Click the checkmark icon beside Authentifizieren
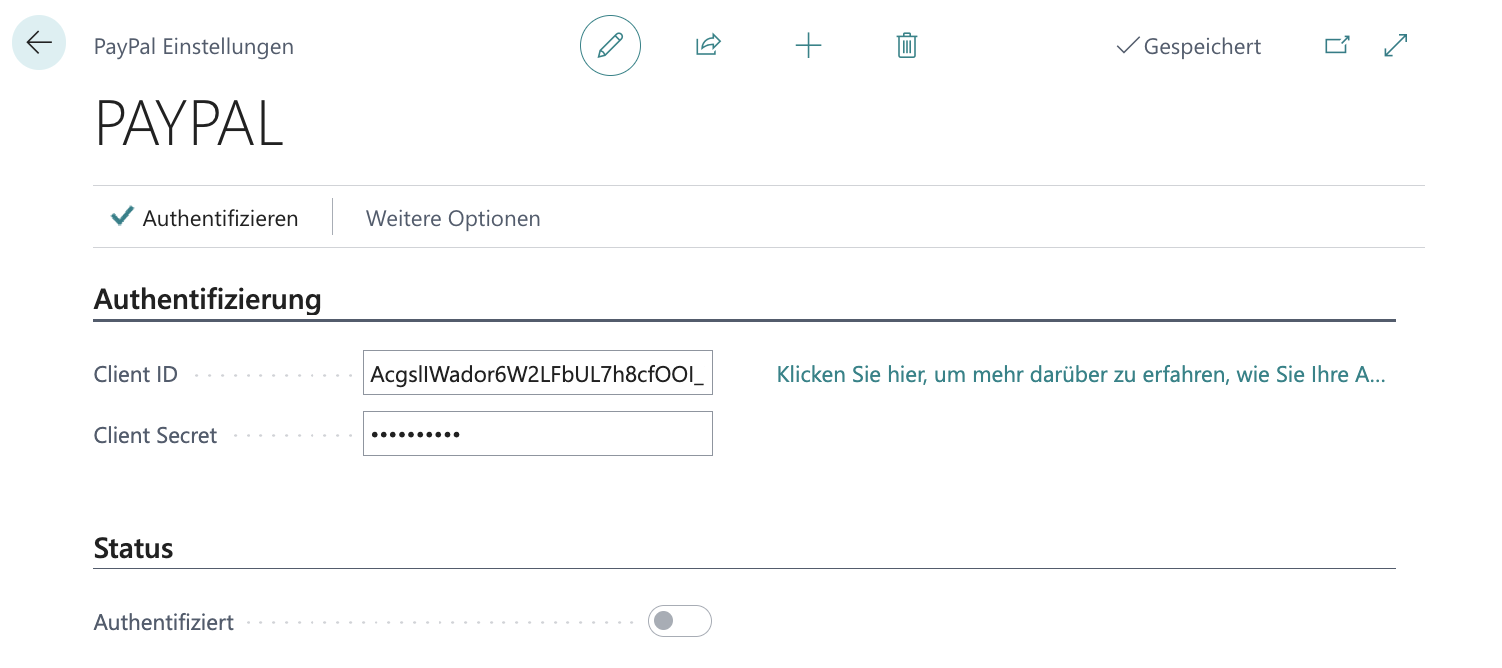Screen dimensions: 1502x668 (122, 217)
